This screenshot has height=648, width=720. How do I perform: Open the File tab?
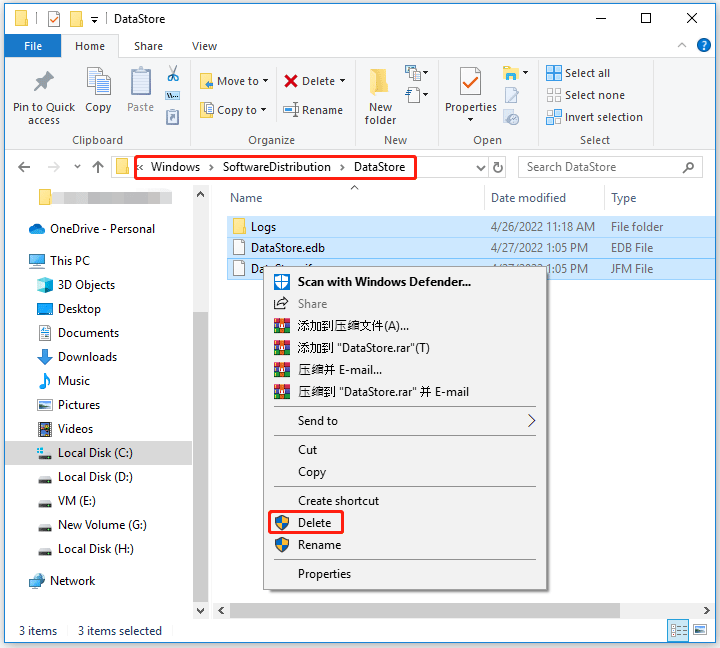pyautogui.click(x=33, y=46)
